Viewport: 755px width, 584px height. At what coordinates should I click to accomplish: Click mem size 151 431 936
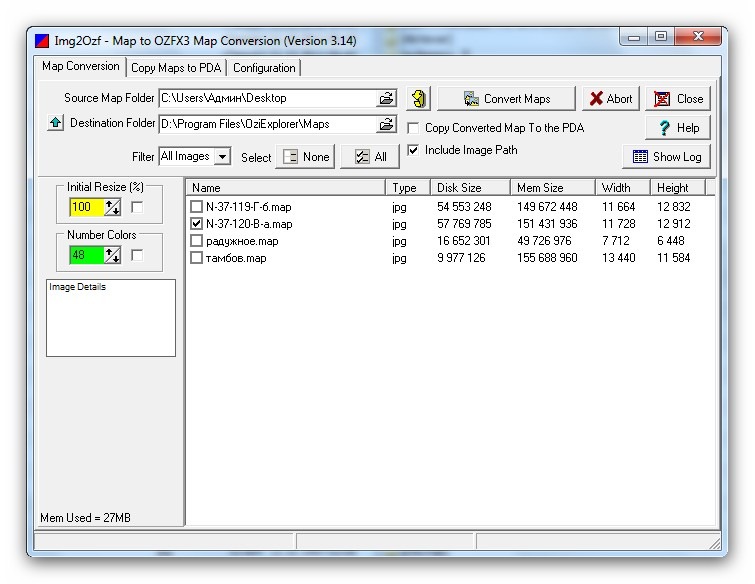click(547, 223)
